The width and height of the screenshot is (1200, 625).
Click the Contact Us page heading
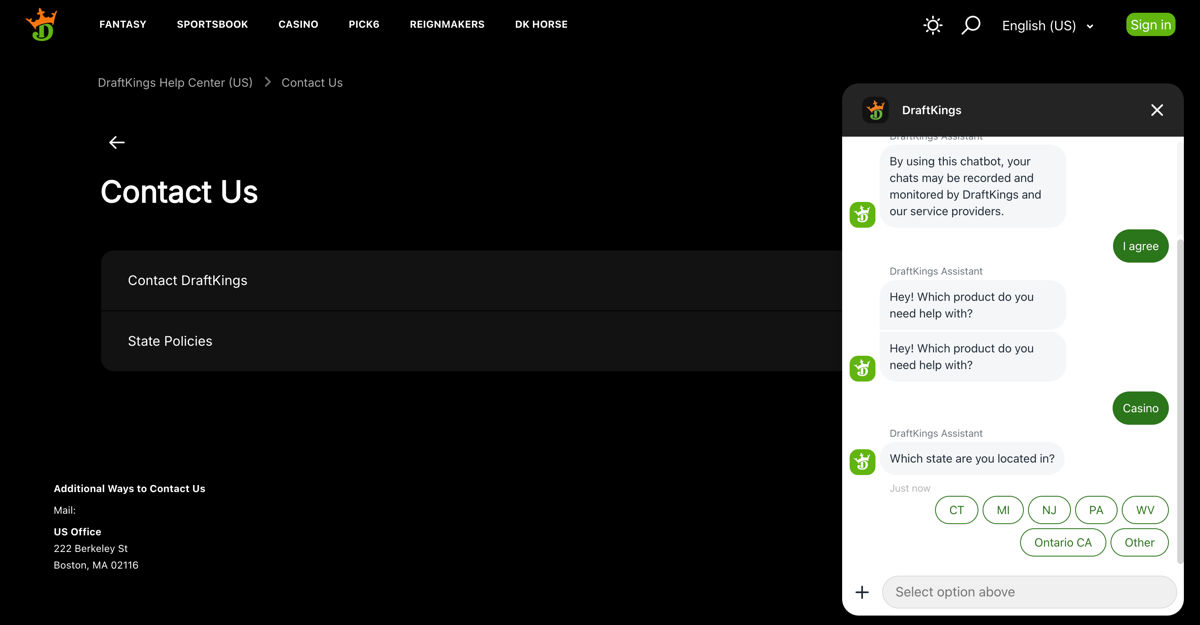pyautogui.click(x=179, y=191)
